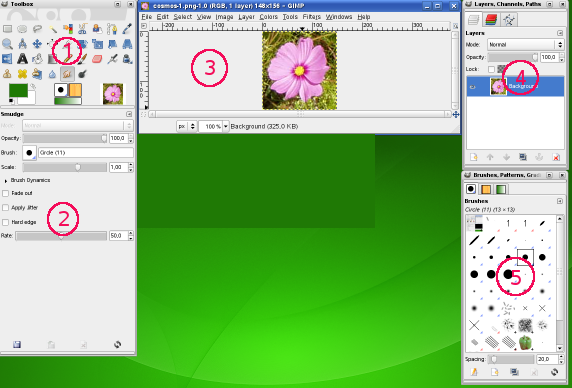The image size is (572, 388).
Task: Create a new layer in Layers dialog
Action: (474, 157)
